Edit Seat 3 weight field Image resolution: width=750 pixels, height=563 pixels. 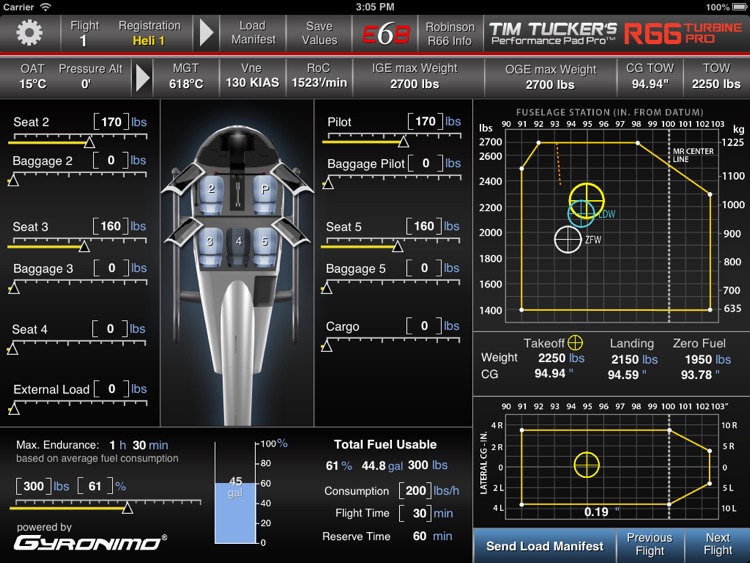point(110,226)
